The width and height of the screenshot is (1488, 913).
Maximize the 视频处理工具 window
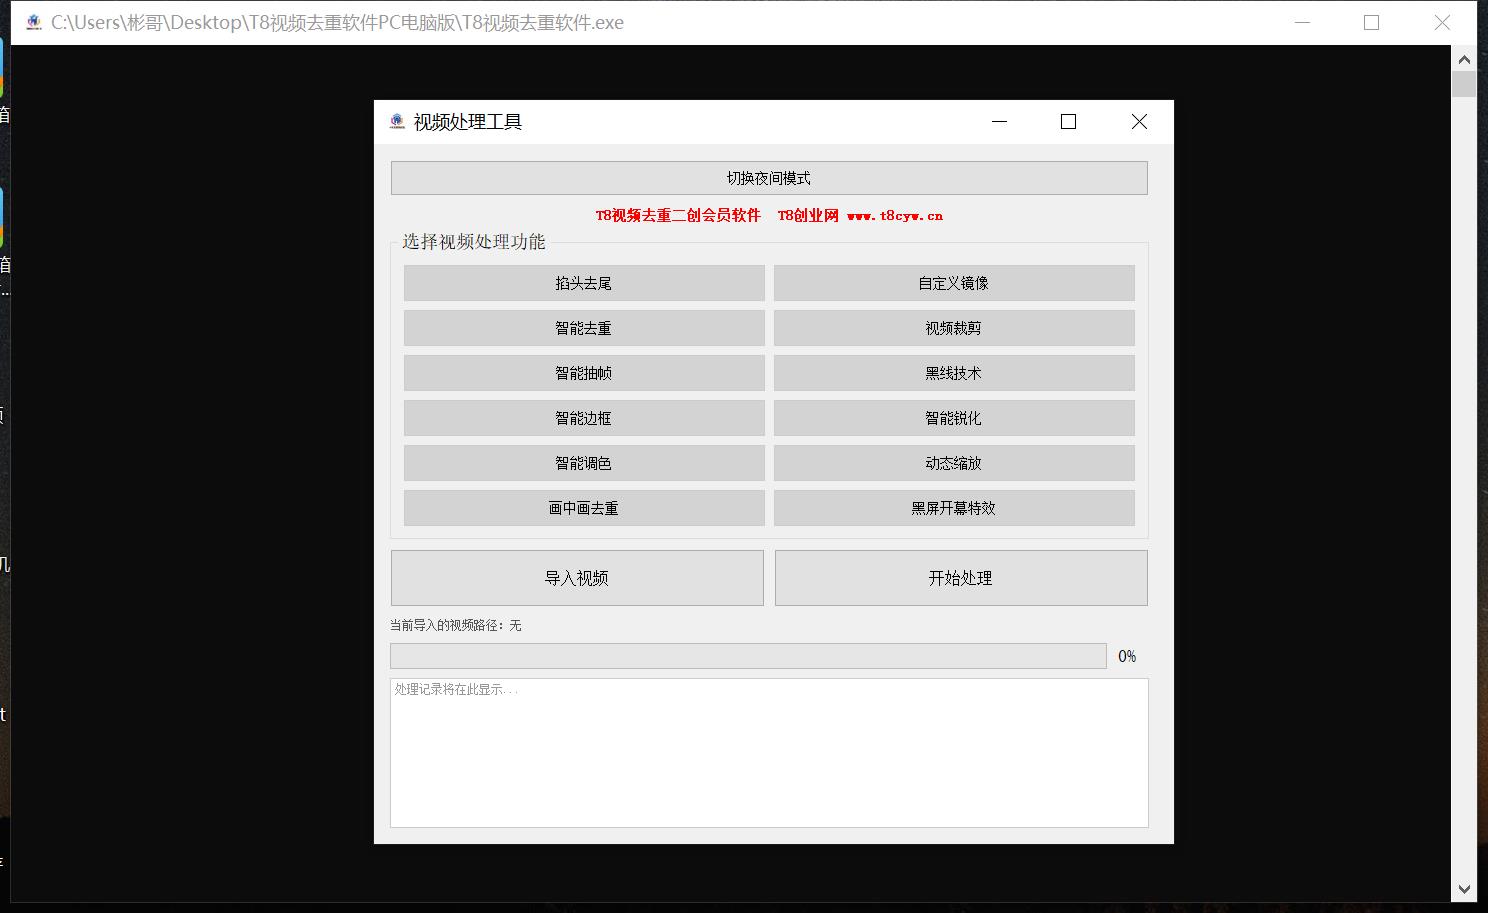coord(1068,122)
